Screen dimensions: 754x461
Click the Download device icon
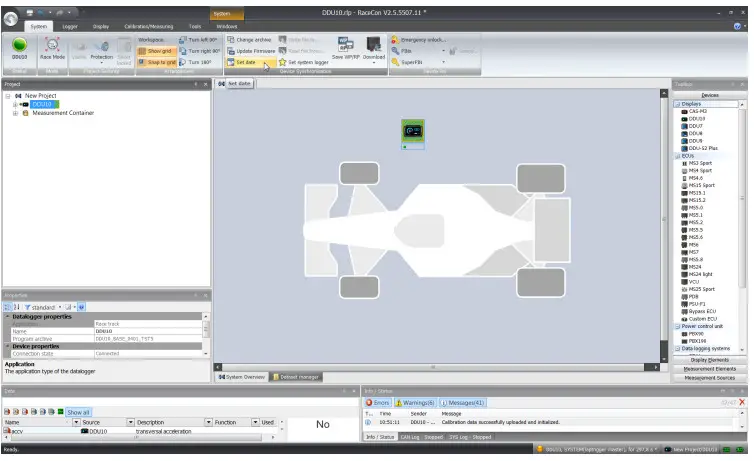[x=374, y=45]
